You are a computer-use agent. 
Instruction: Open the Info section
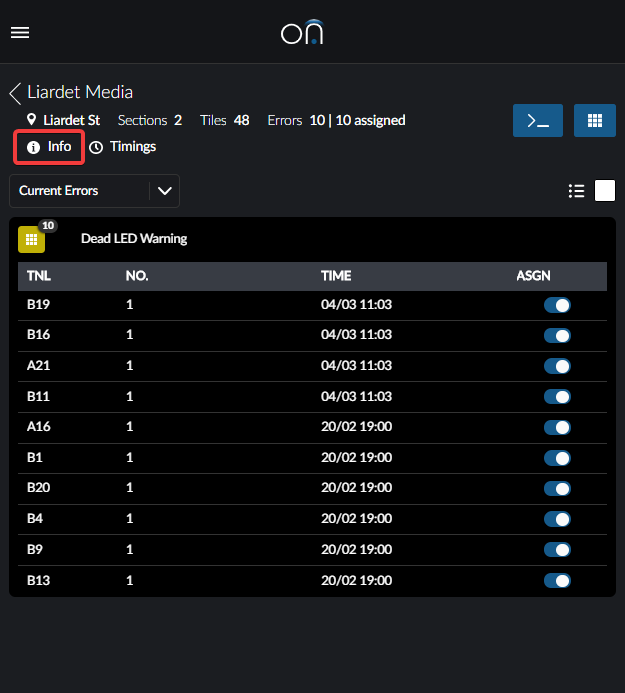point(49,147)
